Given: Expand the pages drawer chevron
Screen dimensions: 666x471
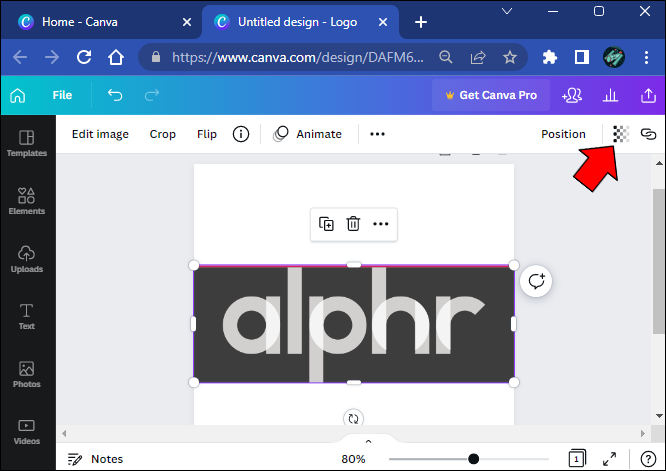Looking at the screenshot, I should (368, 442).
